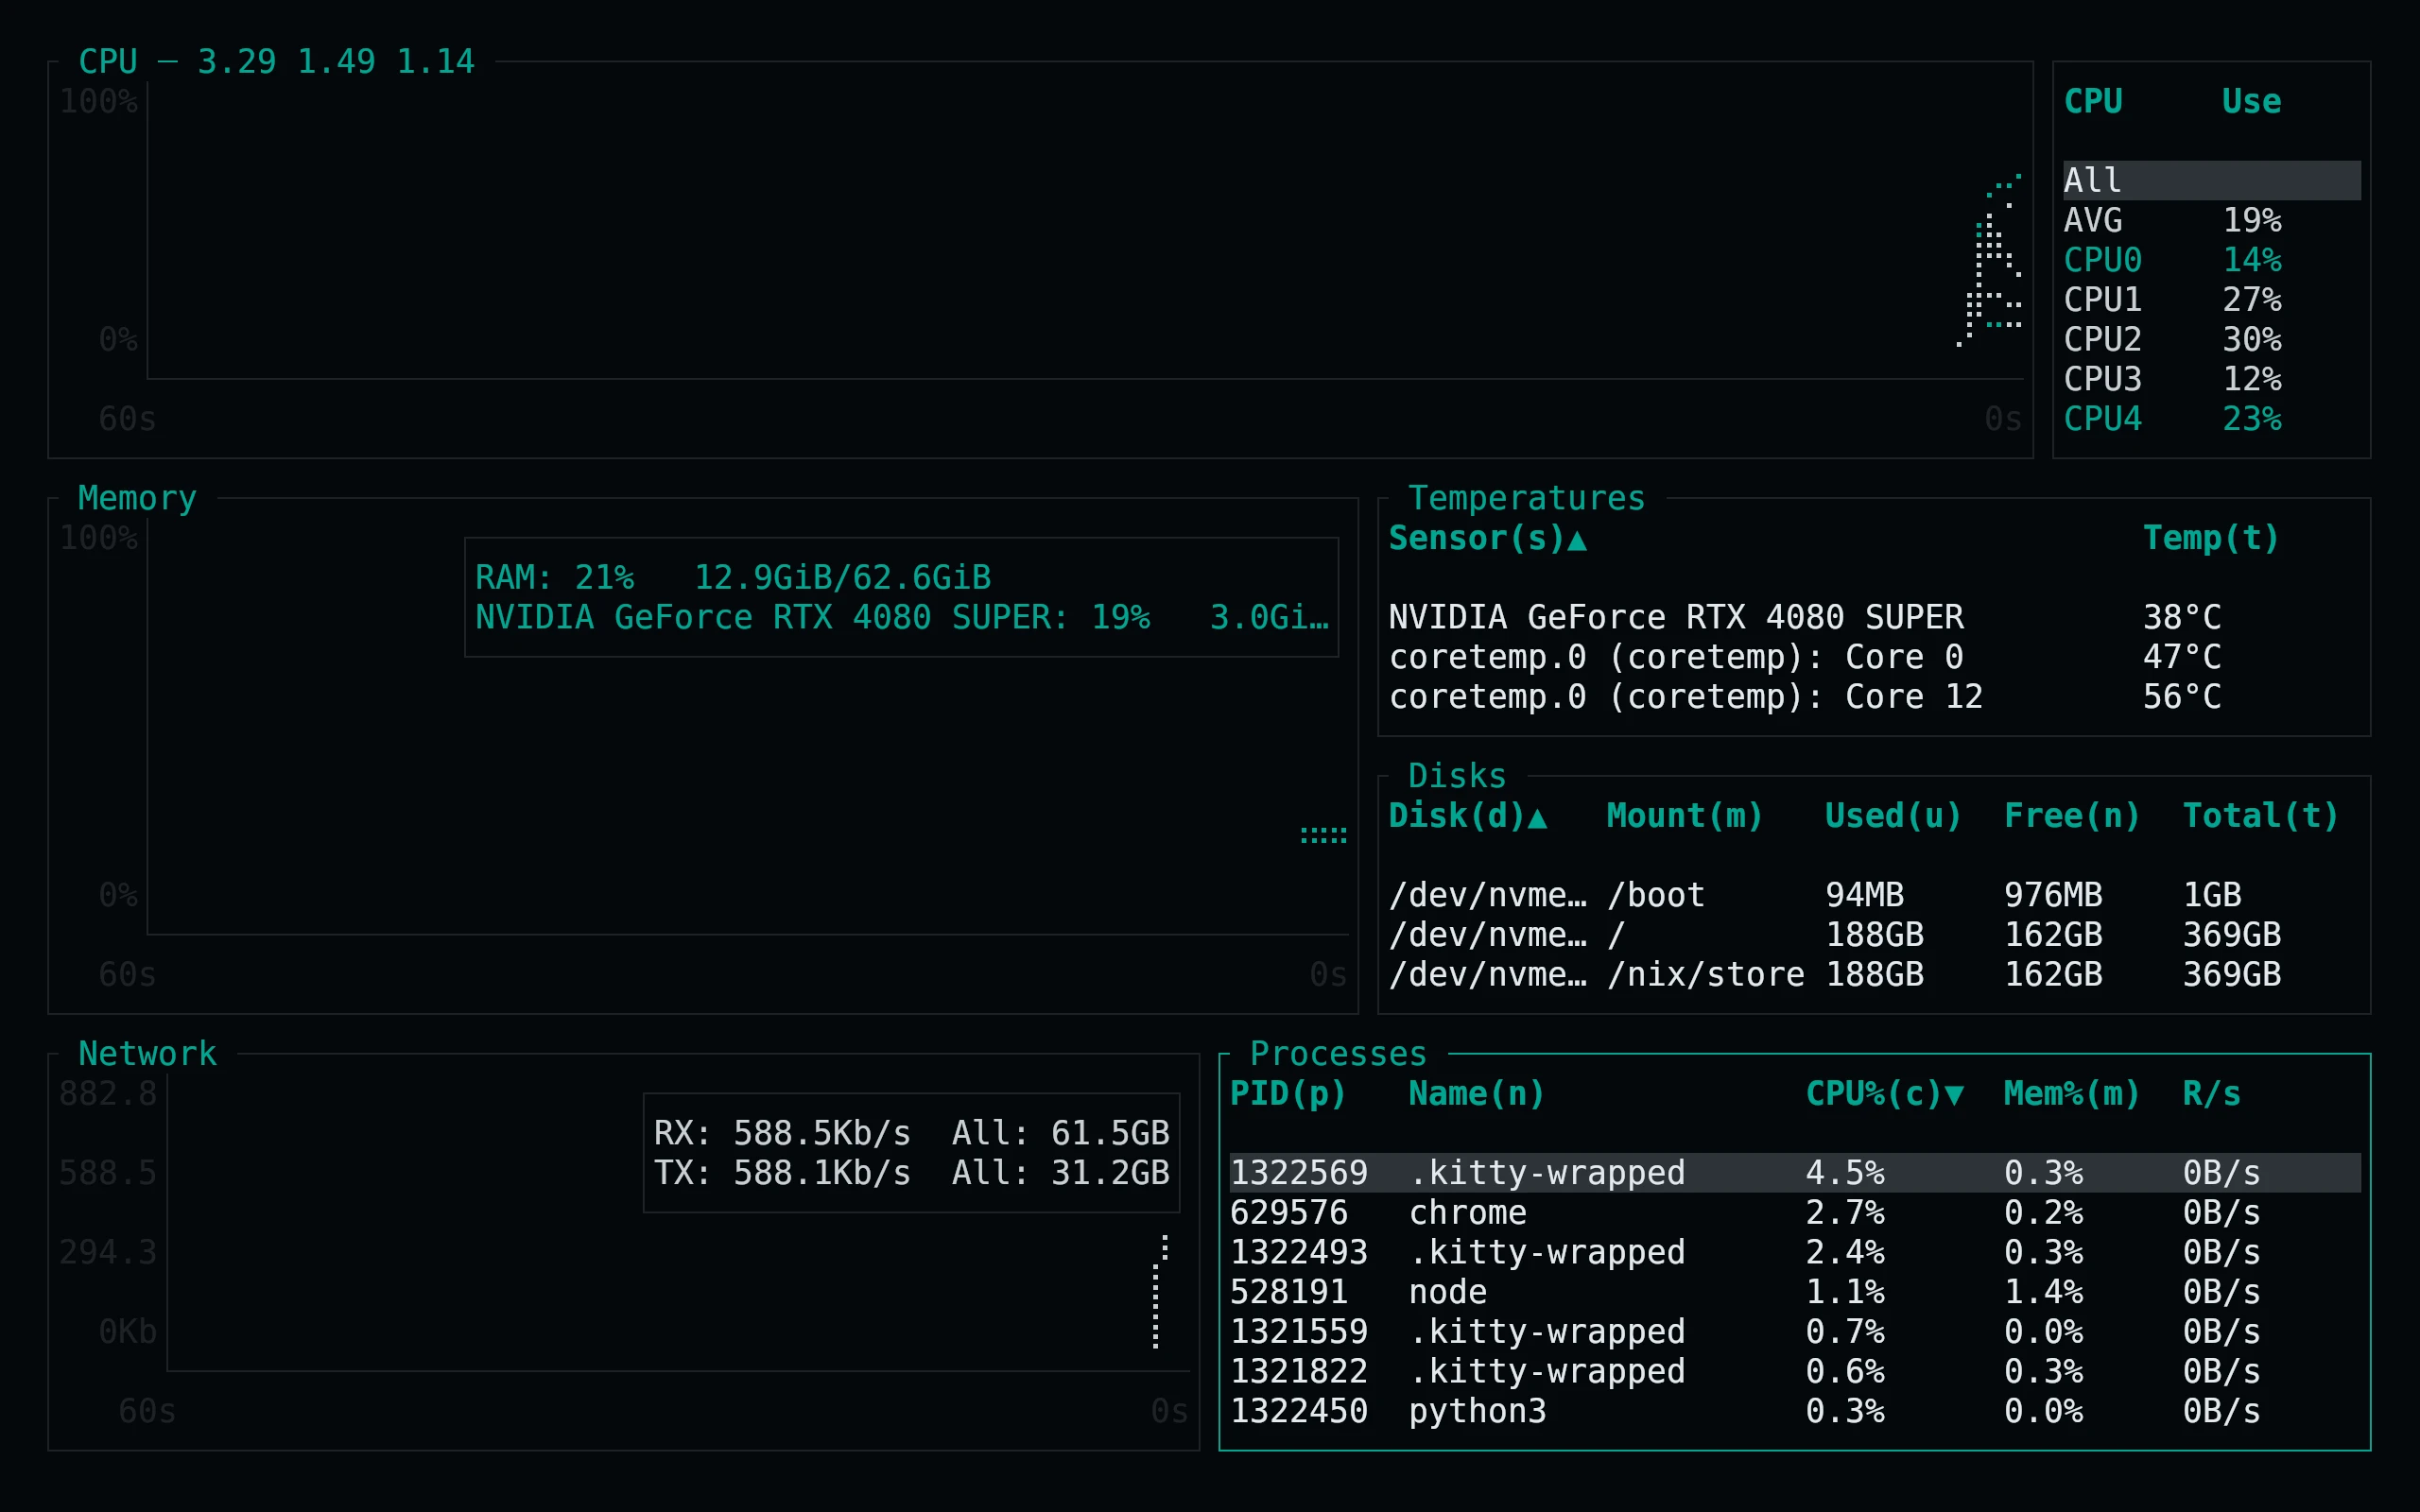Image resolution: width=2420 pixels, height=1512 pixels.
Task: Select the node process row
Action: (x=1795, y=1291)
